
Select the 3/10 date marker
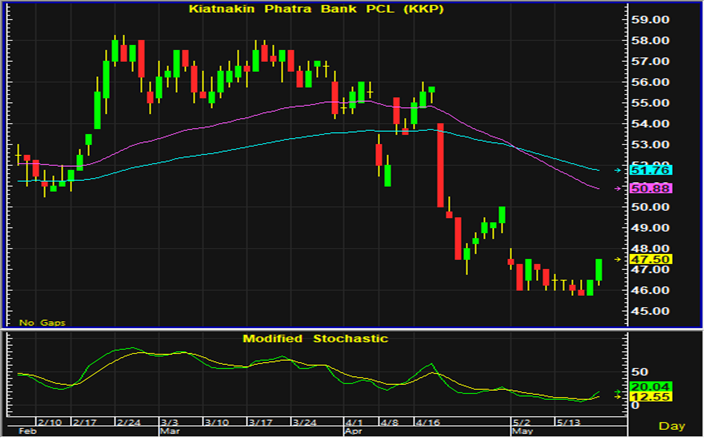pos(217,423)
